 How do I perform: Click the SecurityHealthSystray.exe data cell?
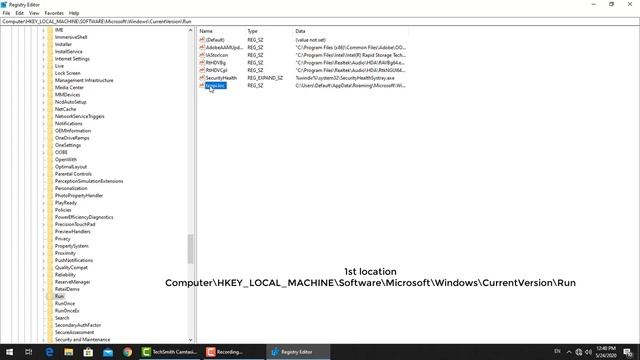click(x=345, y=78)
